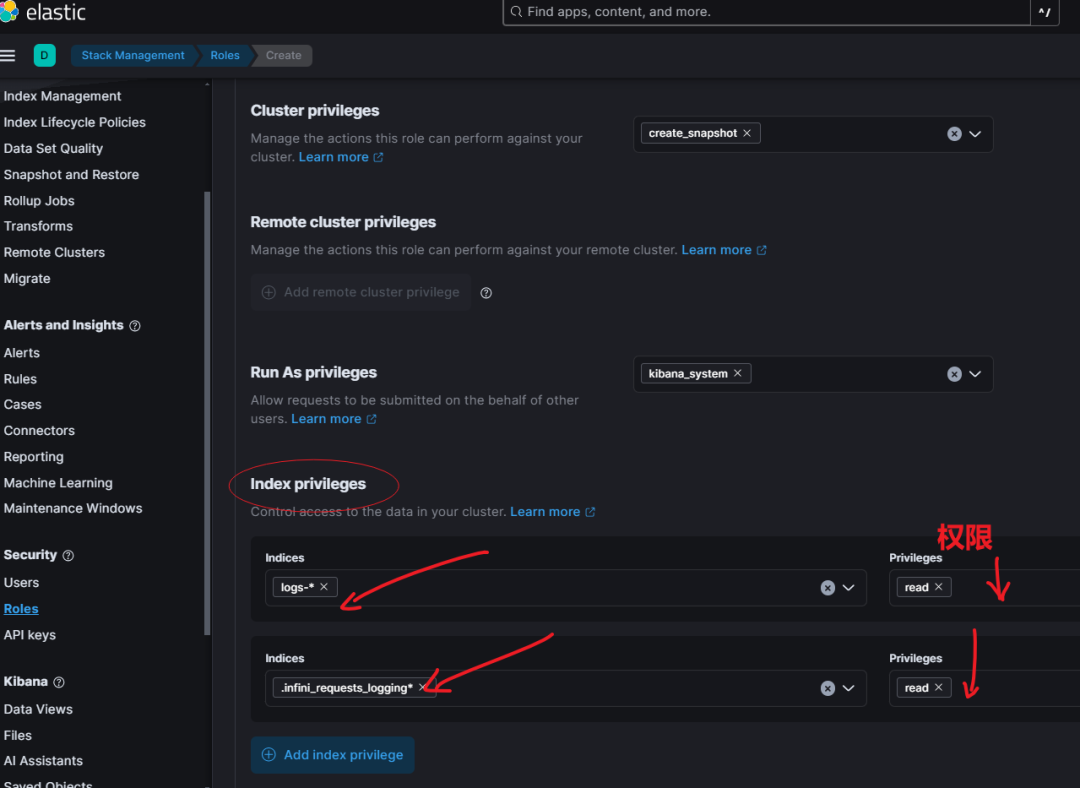Image resolution: width=1080 pixels, height=788 pixels.
Task: Open the hamburger navigation menu
Action: click(x=8, y=56)
